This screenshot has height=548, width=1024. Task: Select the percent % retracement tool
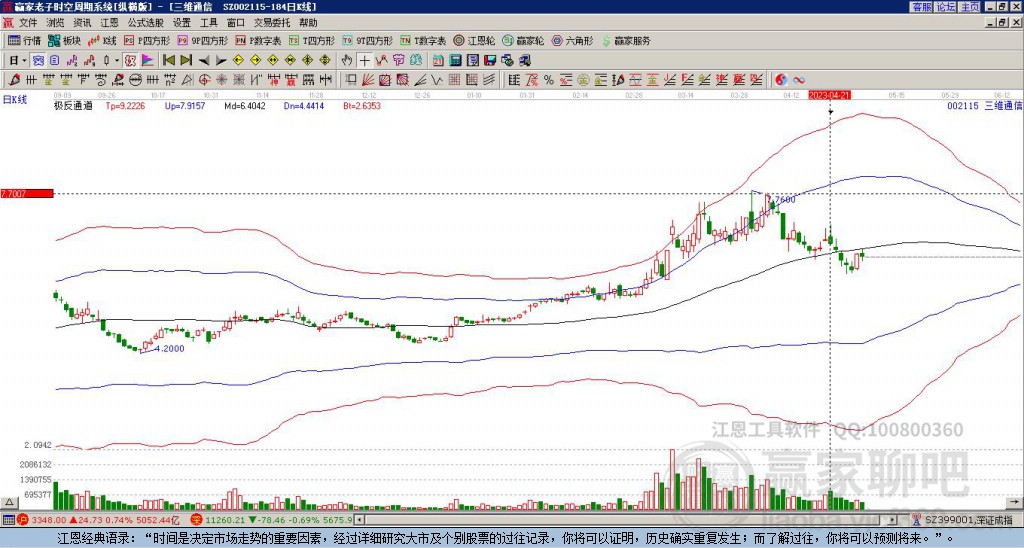pyautogui.click(x=549, y=80)
